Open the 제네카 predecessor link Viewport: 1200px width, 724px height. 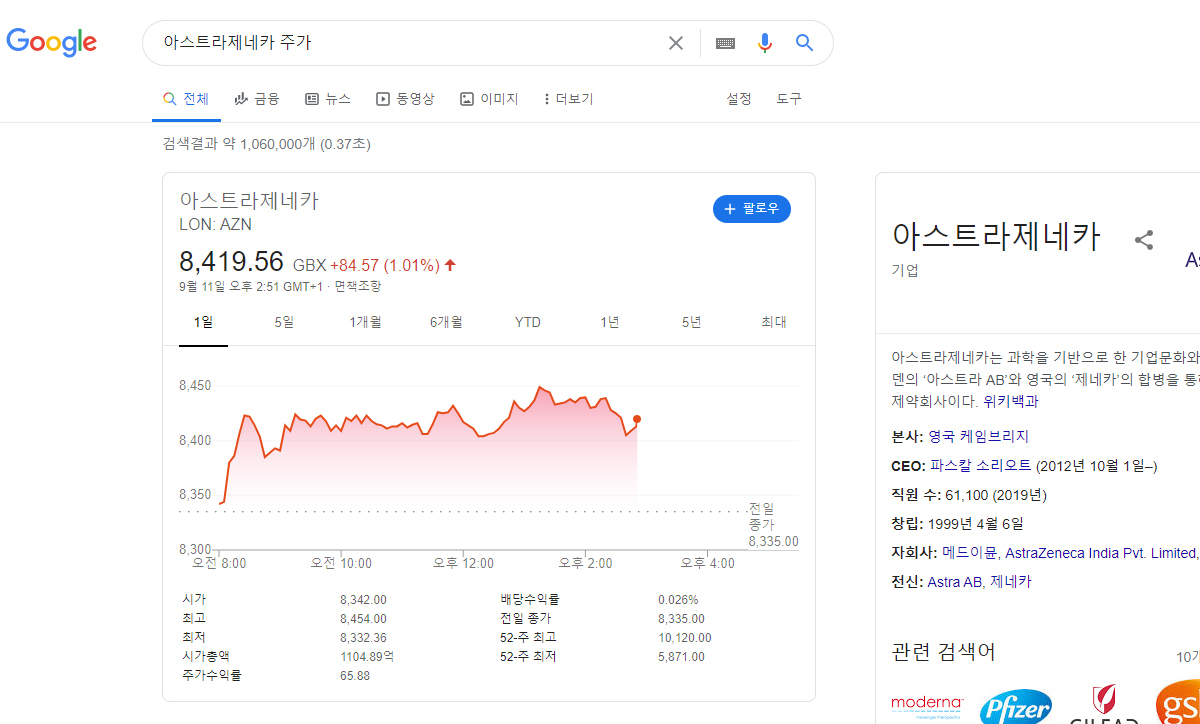coord(1011,582)
